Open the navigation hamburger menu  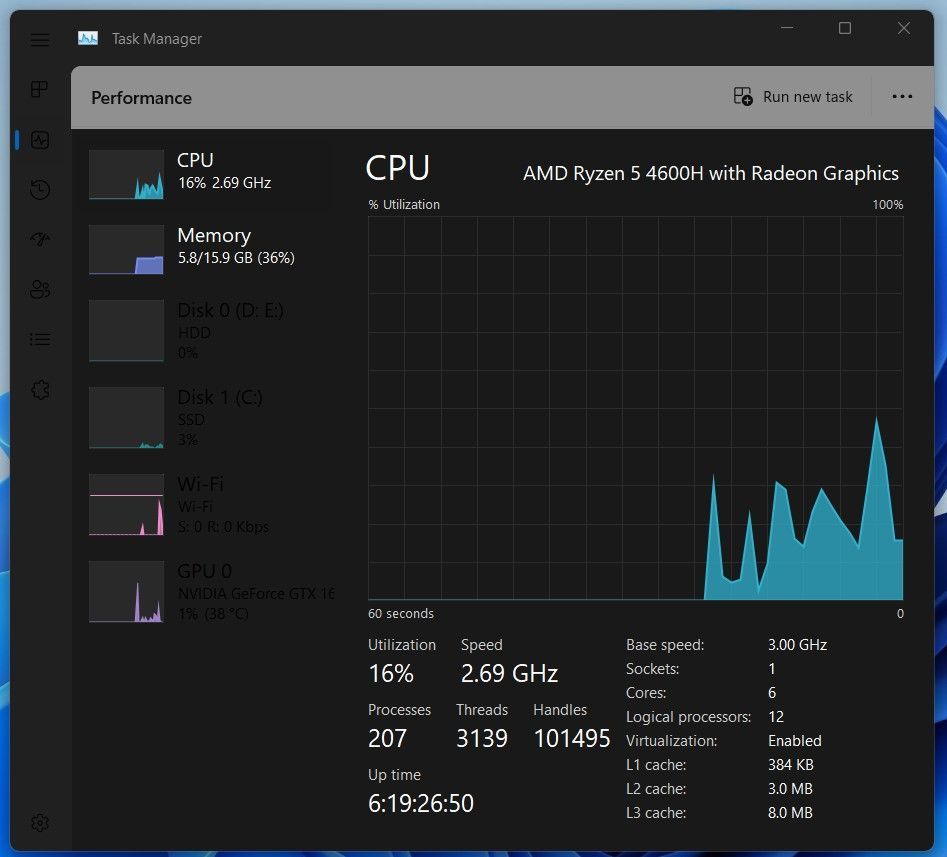click(x=40, y=40)
